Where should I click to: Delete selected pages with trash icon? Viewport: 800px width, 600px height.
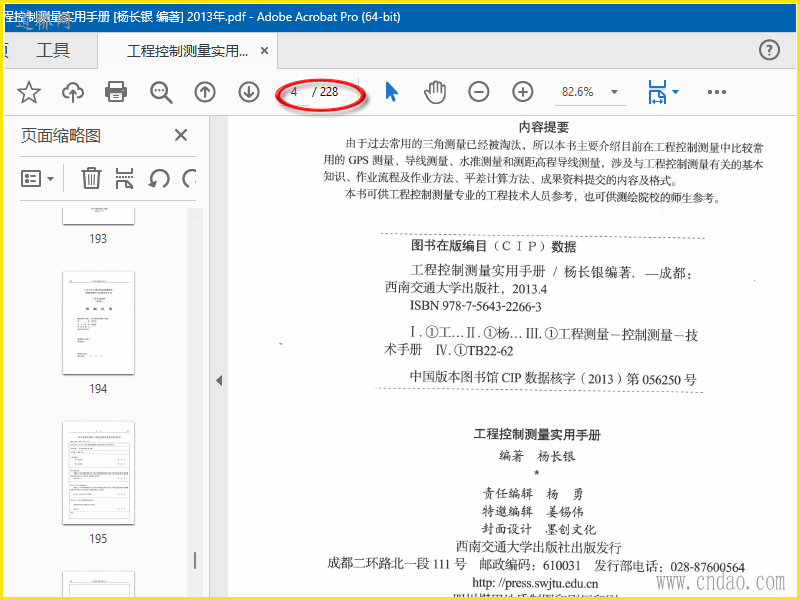pyautogui.click(x=91, y=179)
